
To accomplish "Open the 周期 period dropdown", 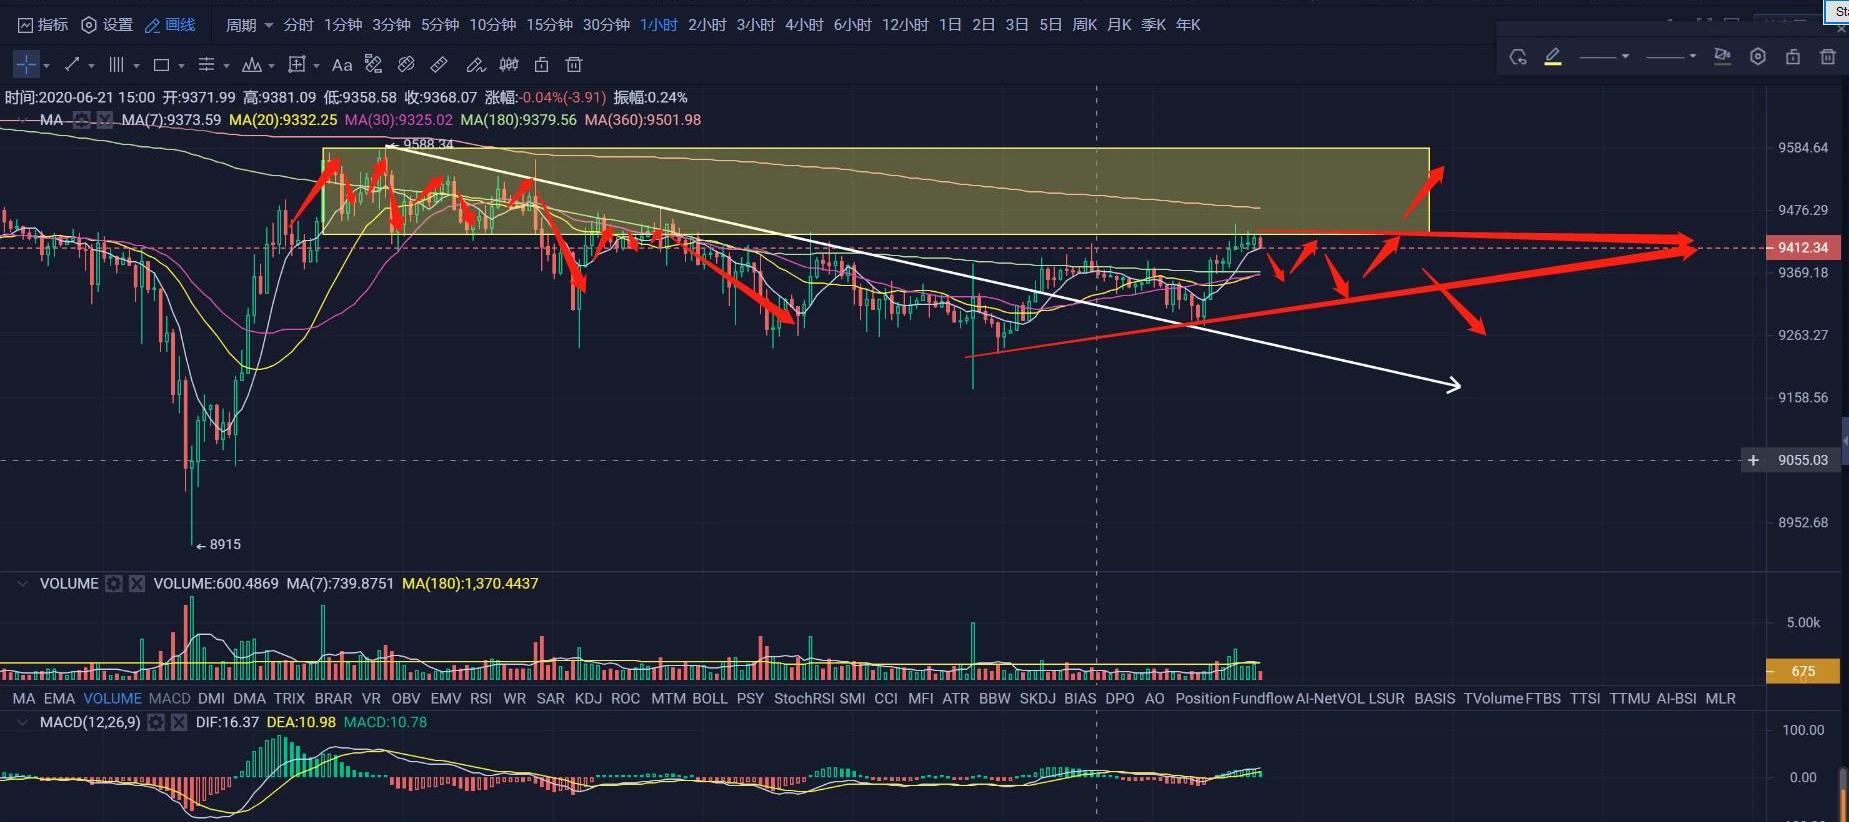I will pos(249,25).
